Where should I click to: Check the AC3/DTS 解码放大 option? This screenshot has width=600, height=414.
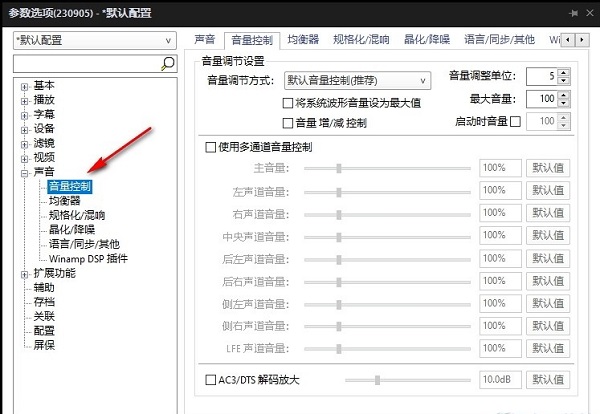pyautogui.click(x=210, y=380)
